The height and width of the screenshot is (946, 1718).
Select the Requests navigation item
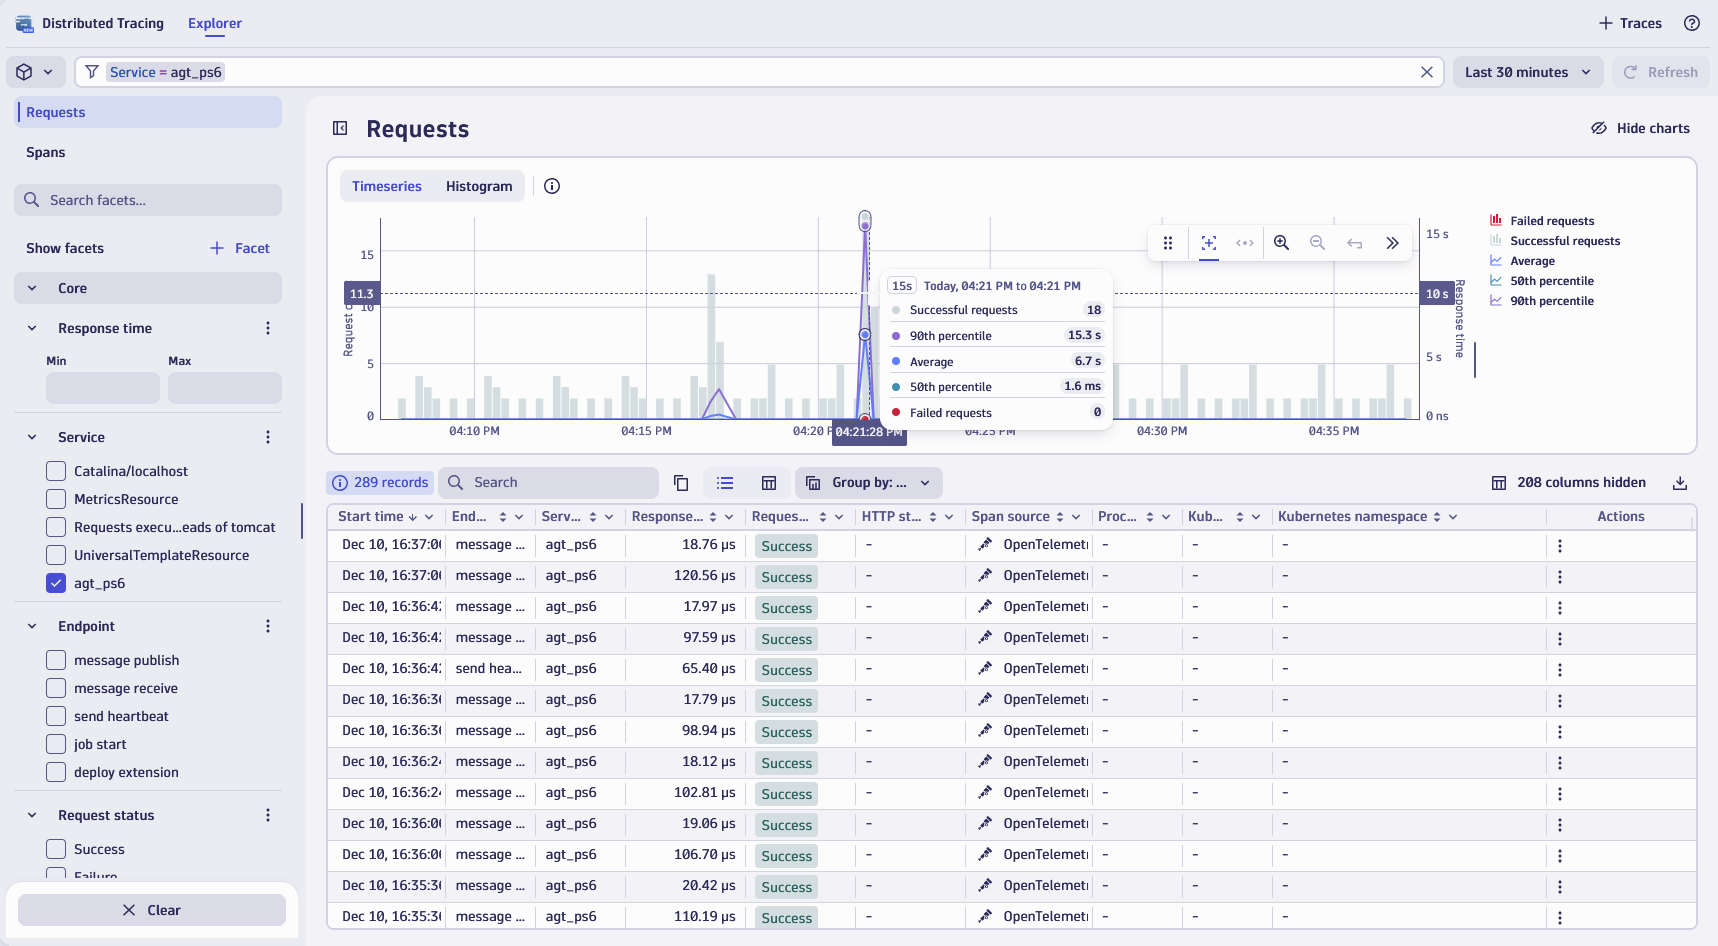coord(148,112)
